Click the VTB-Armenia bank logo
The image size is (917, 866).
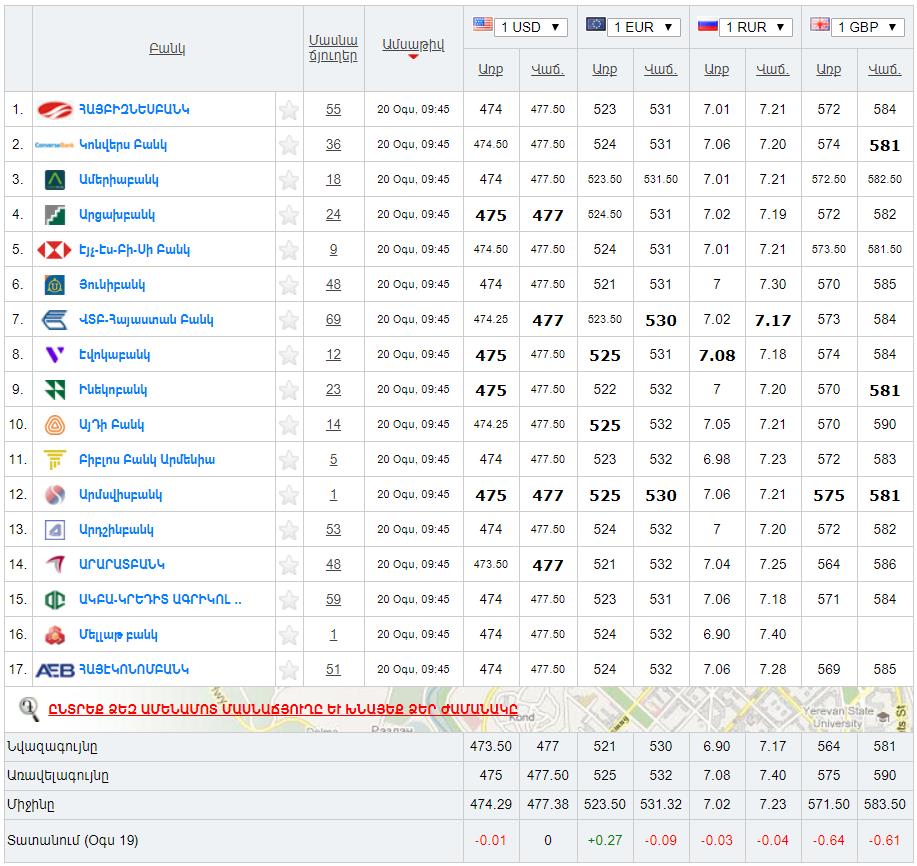coord(54,320)
